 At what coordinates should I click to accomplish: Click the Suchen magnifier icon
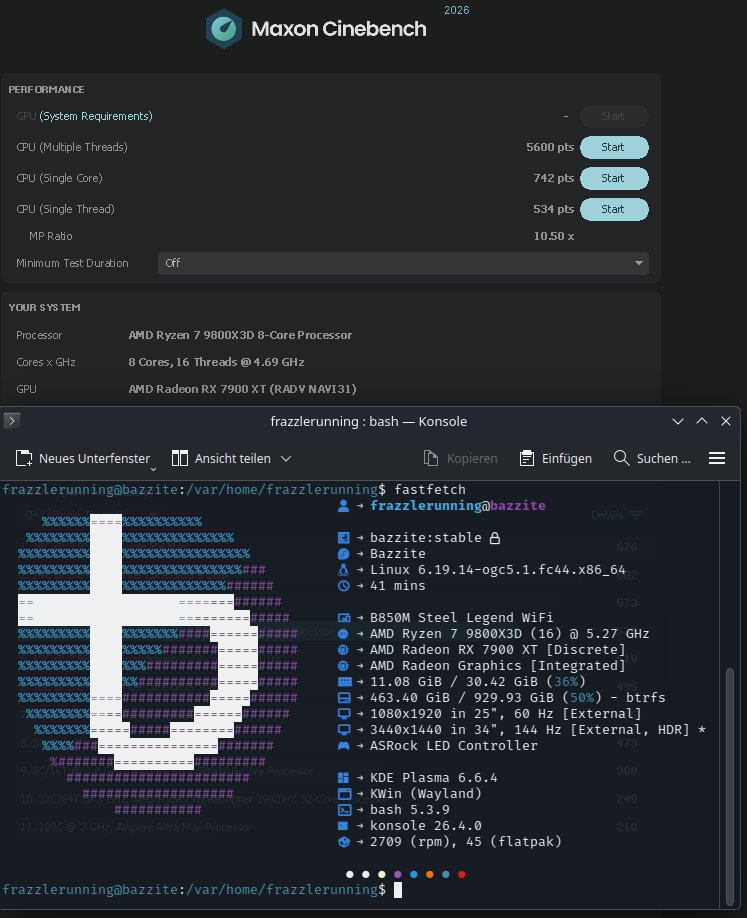point(621,458)
